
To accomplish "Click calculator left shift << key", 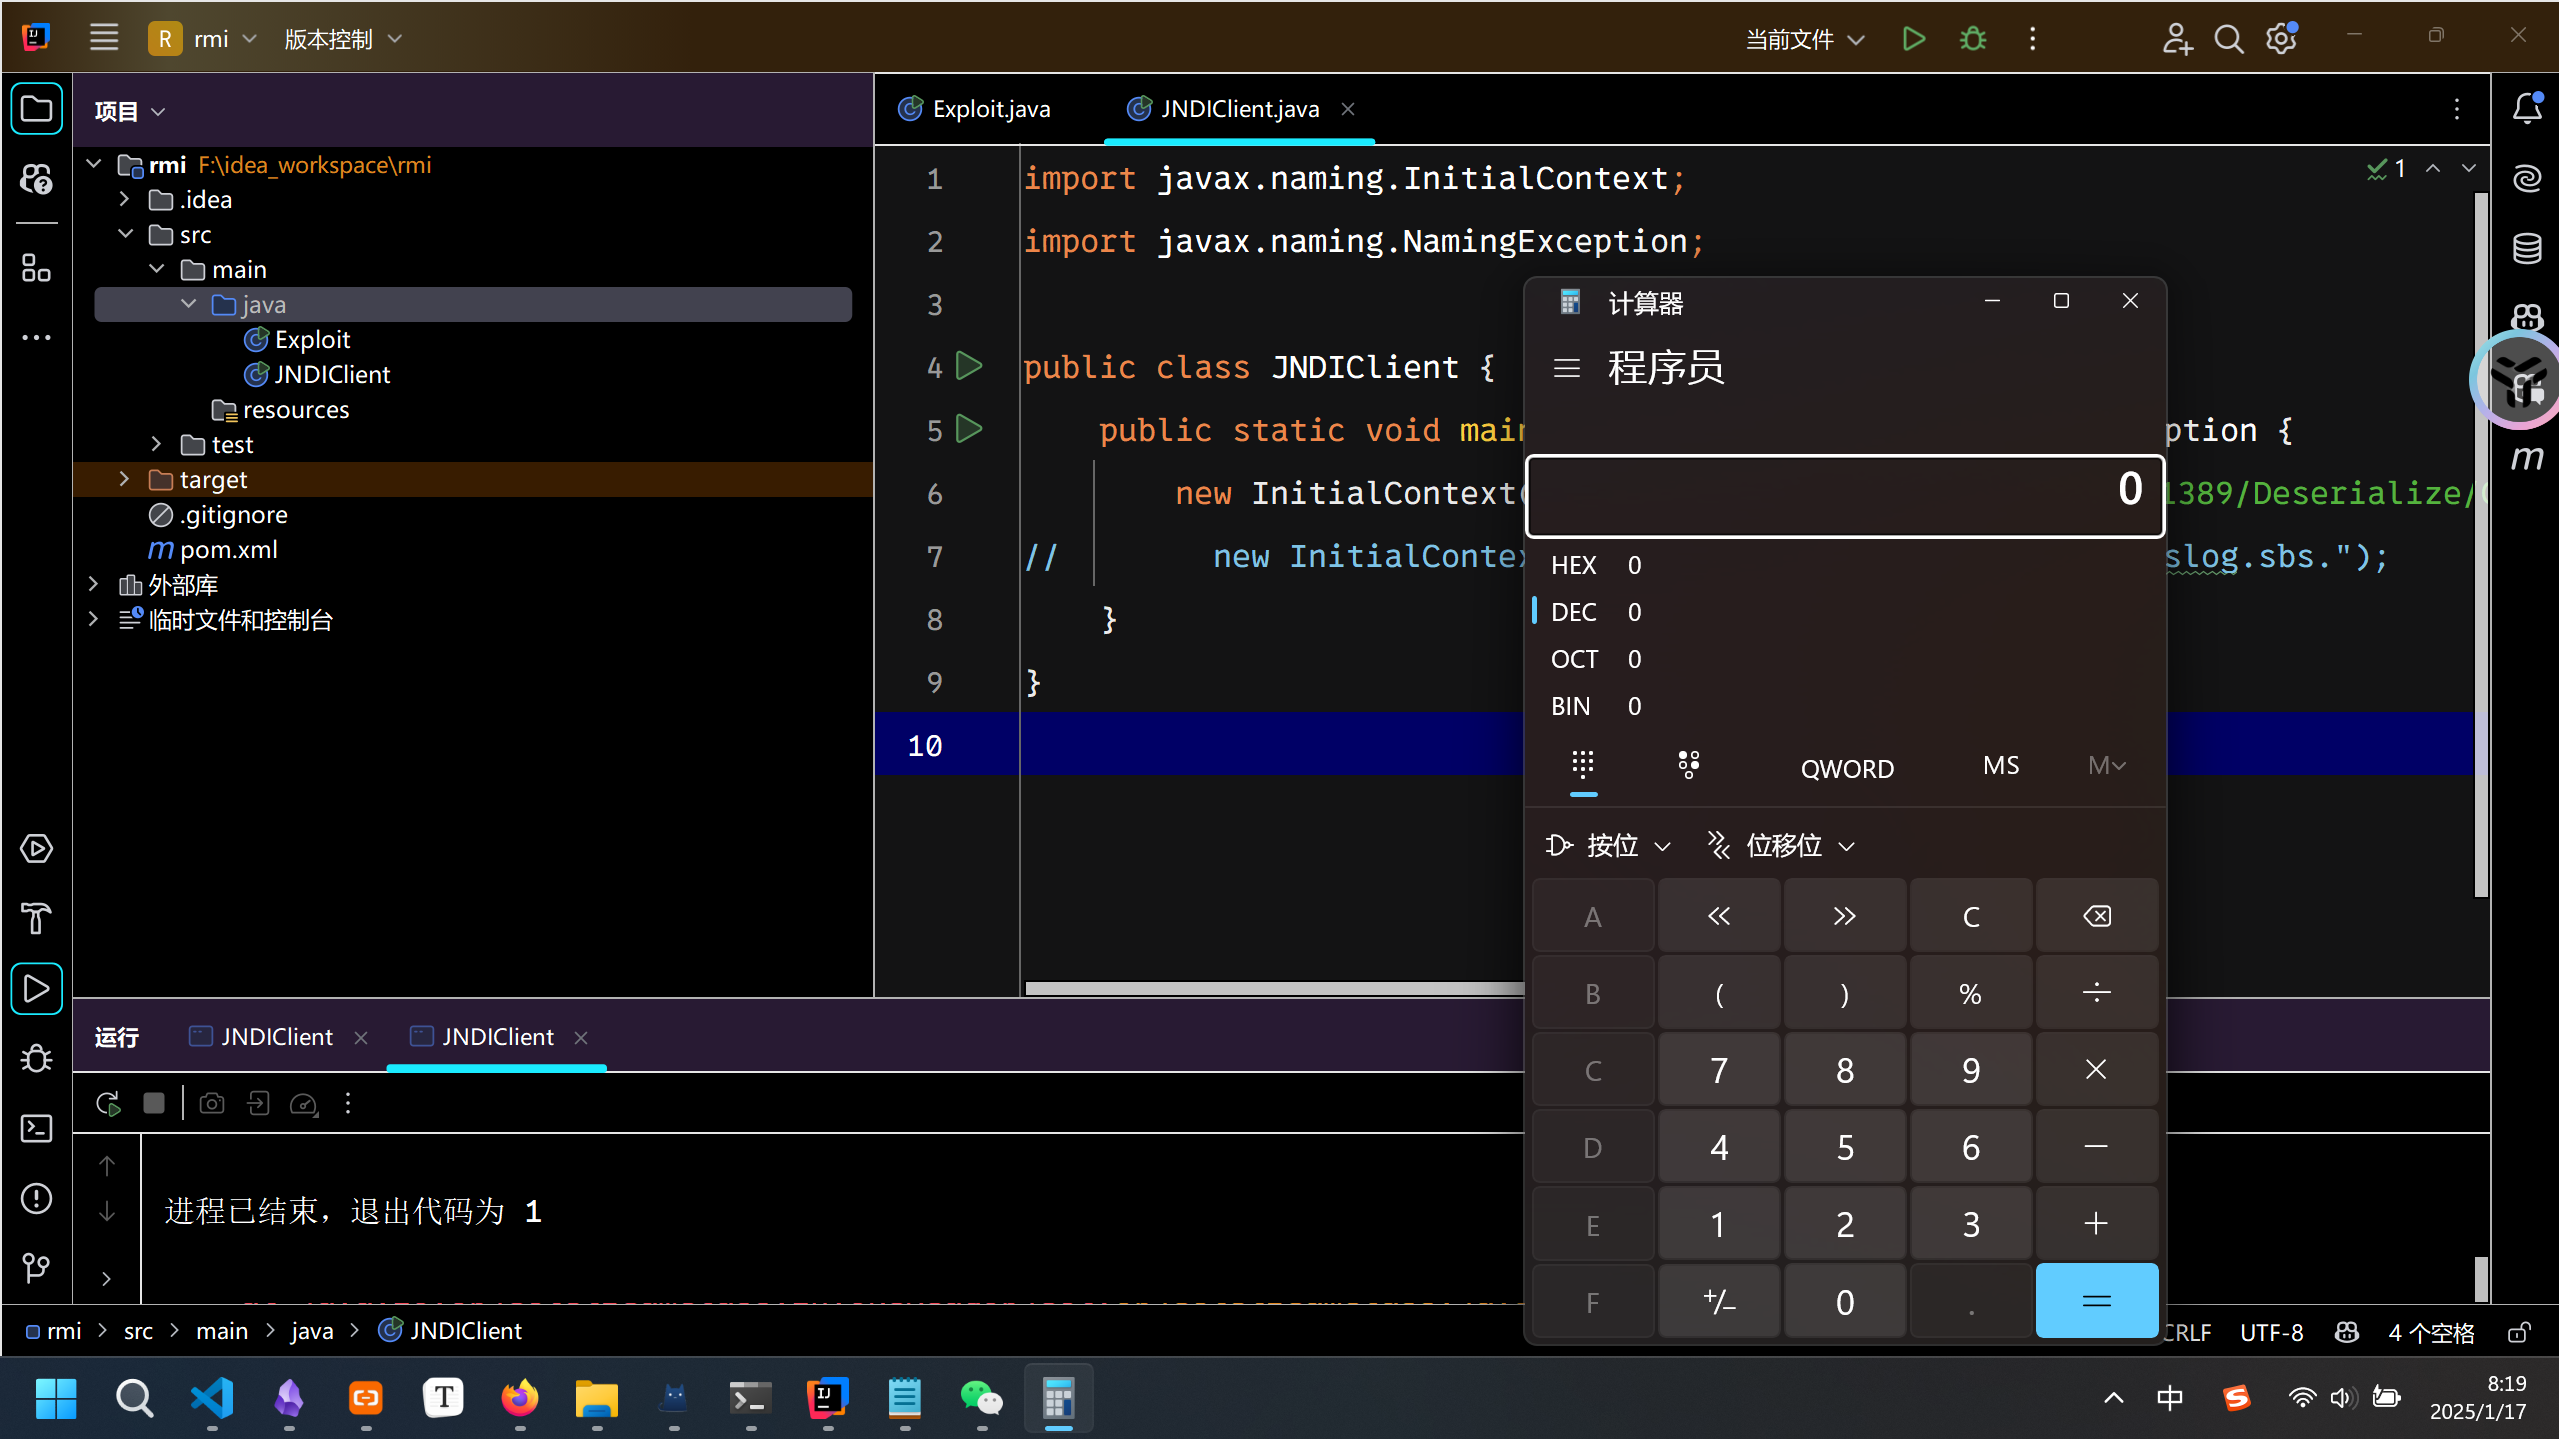I will (1719, 916).
